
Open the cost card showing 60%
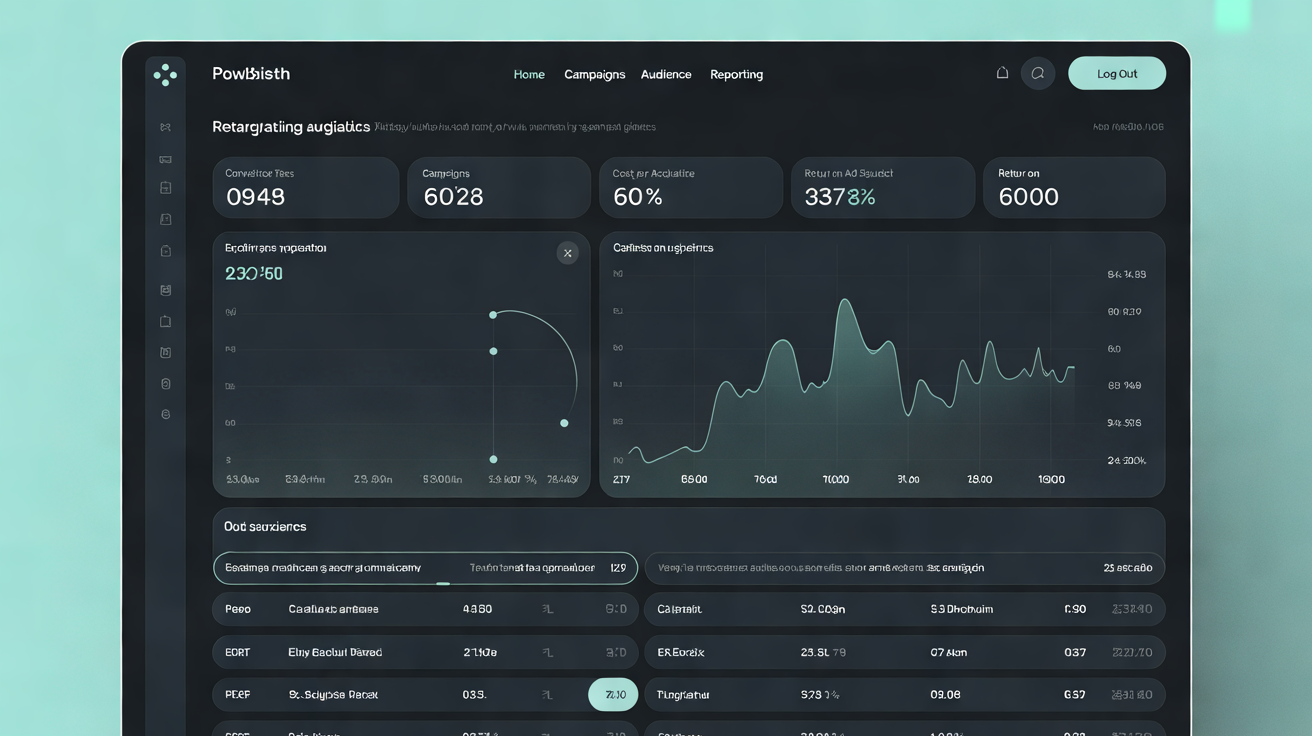691,187
